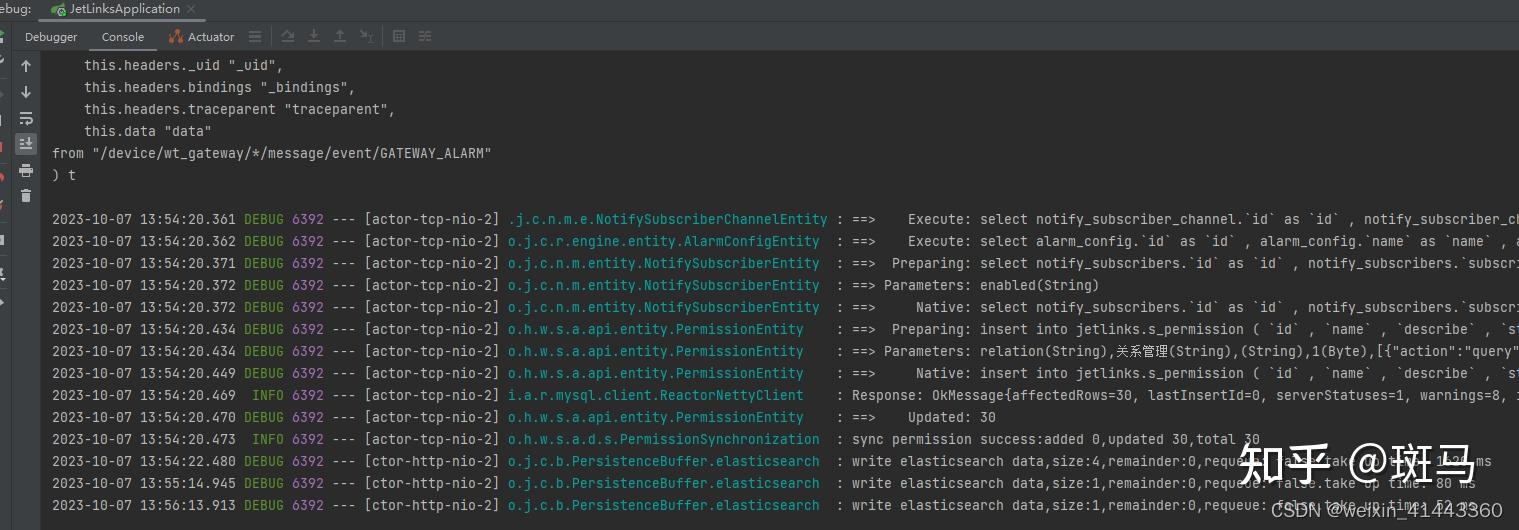Click the Step Out up-arrow icon
1519x530 pixels.
pos(340,36)
